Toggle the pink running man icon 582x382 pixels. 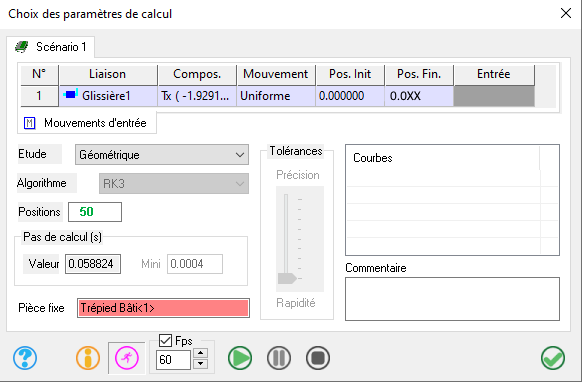click(127, 358)
